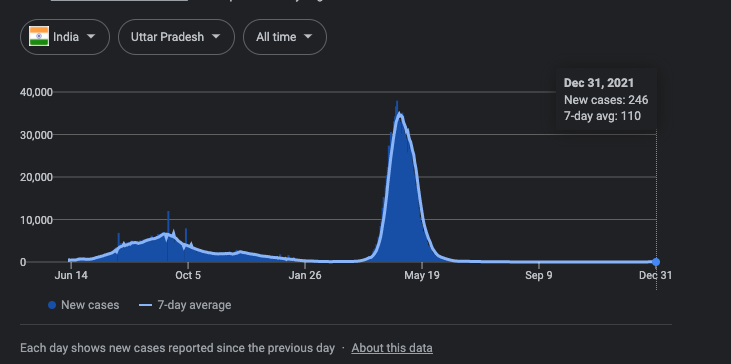Screen dimensions: 731x364
Task: Open the India country dropdown
Action: pyautogui.click(x=65, y=37)
